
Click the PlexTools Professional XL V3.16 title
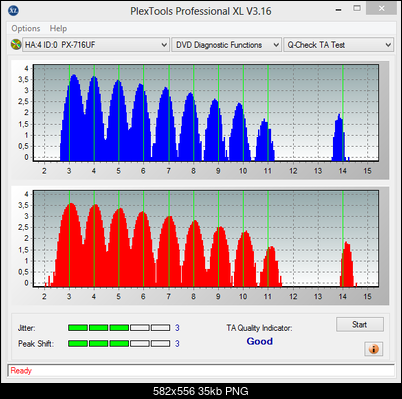[x=201, y=11]
